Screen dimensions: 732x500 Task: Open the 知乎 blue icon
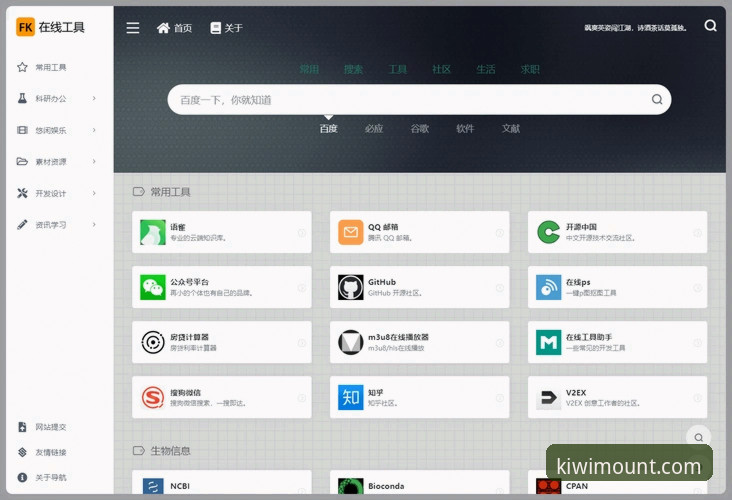351,397
